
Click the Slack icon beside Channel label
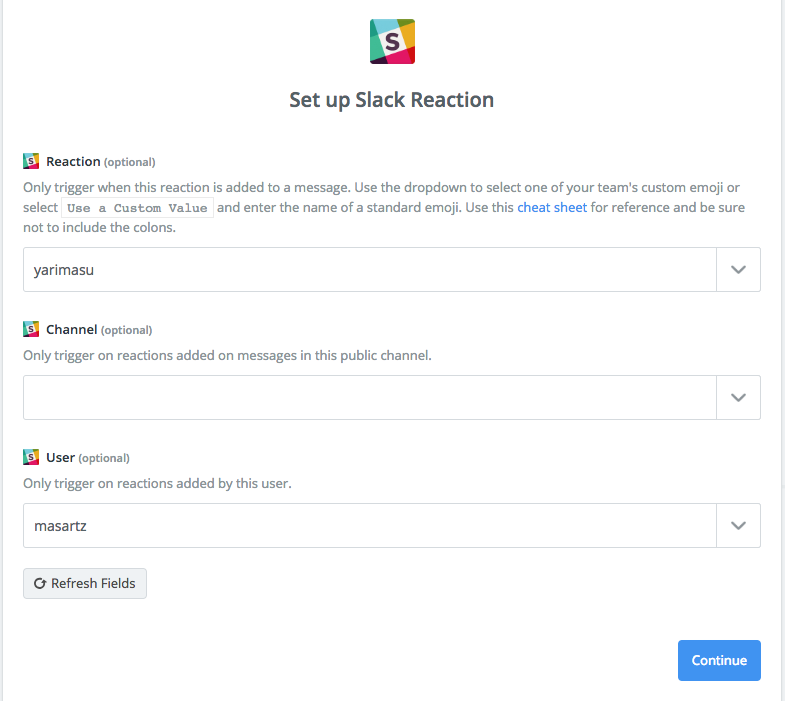coord(31,329)
